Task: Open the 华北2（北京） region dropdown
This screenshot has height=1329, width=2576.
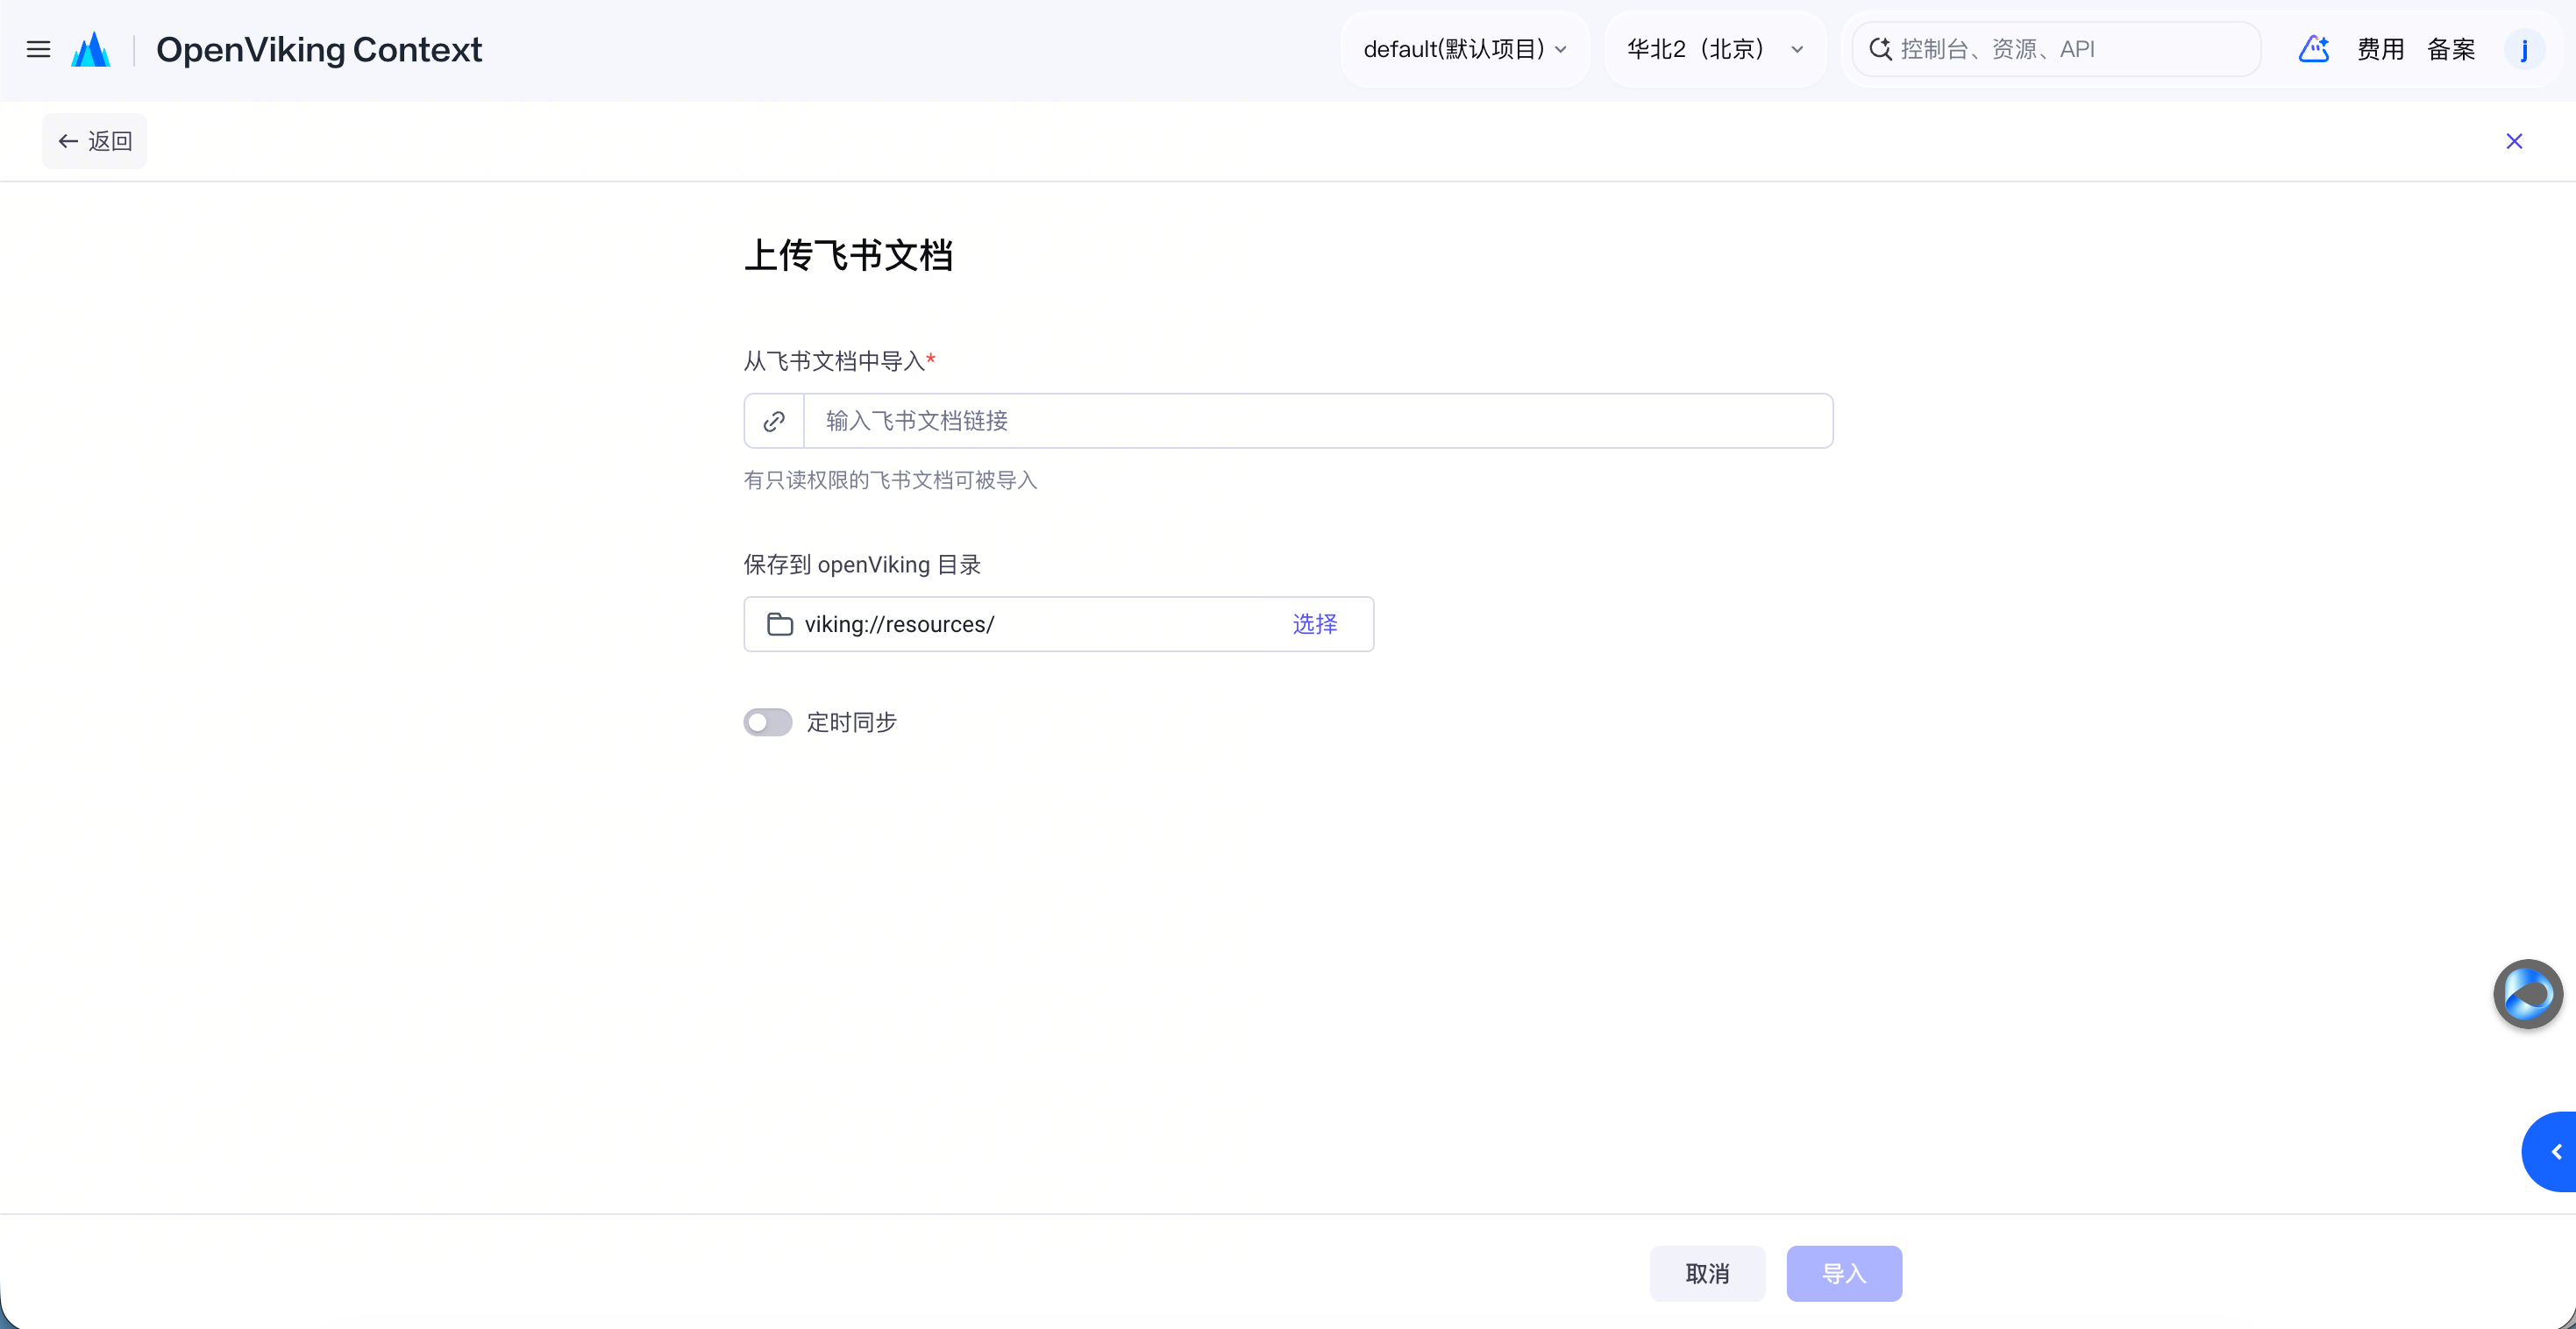Action: tap(1715, 49)
